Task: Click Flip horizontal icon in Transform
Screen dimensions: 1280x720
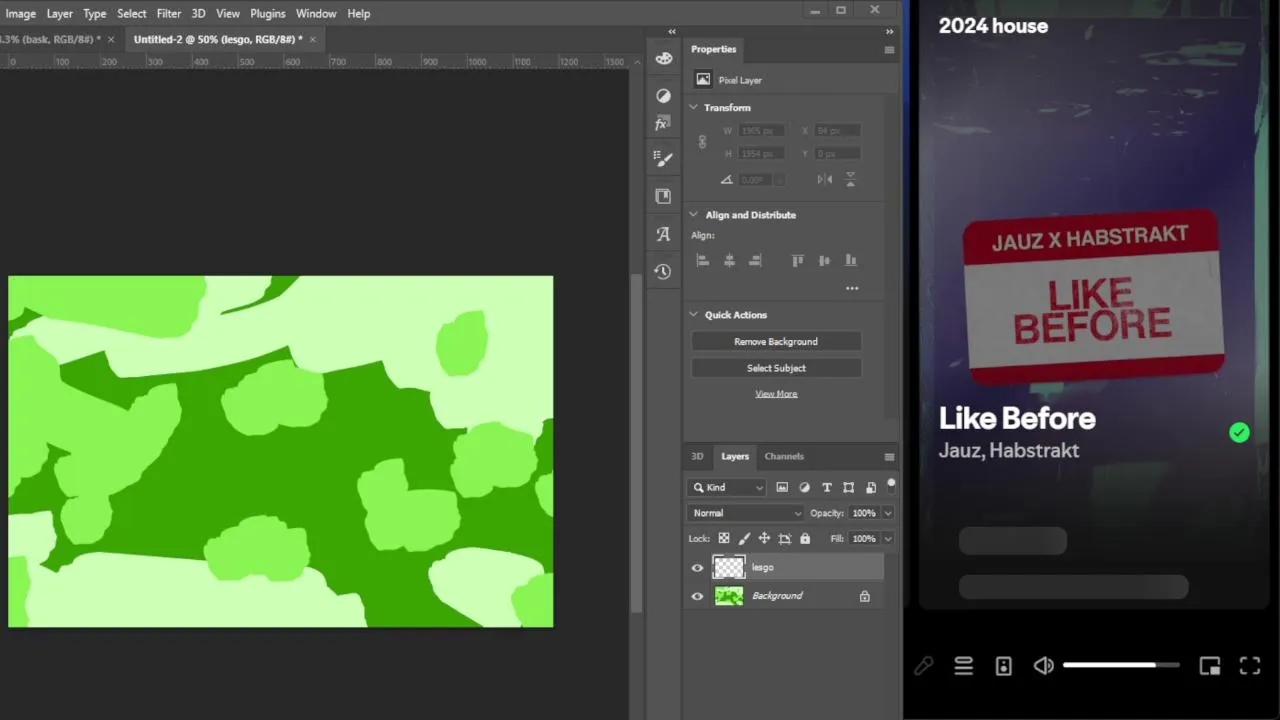Action: tap(825, 179)
